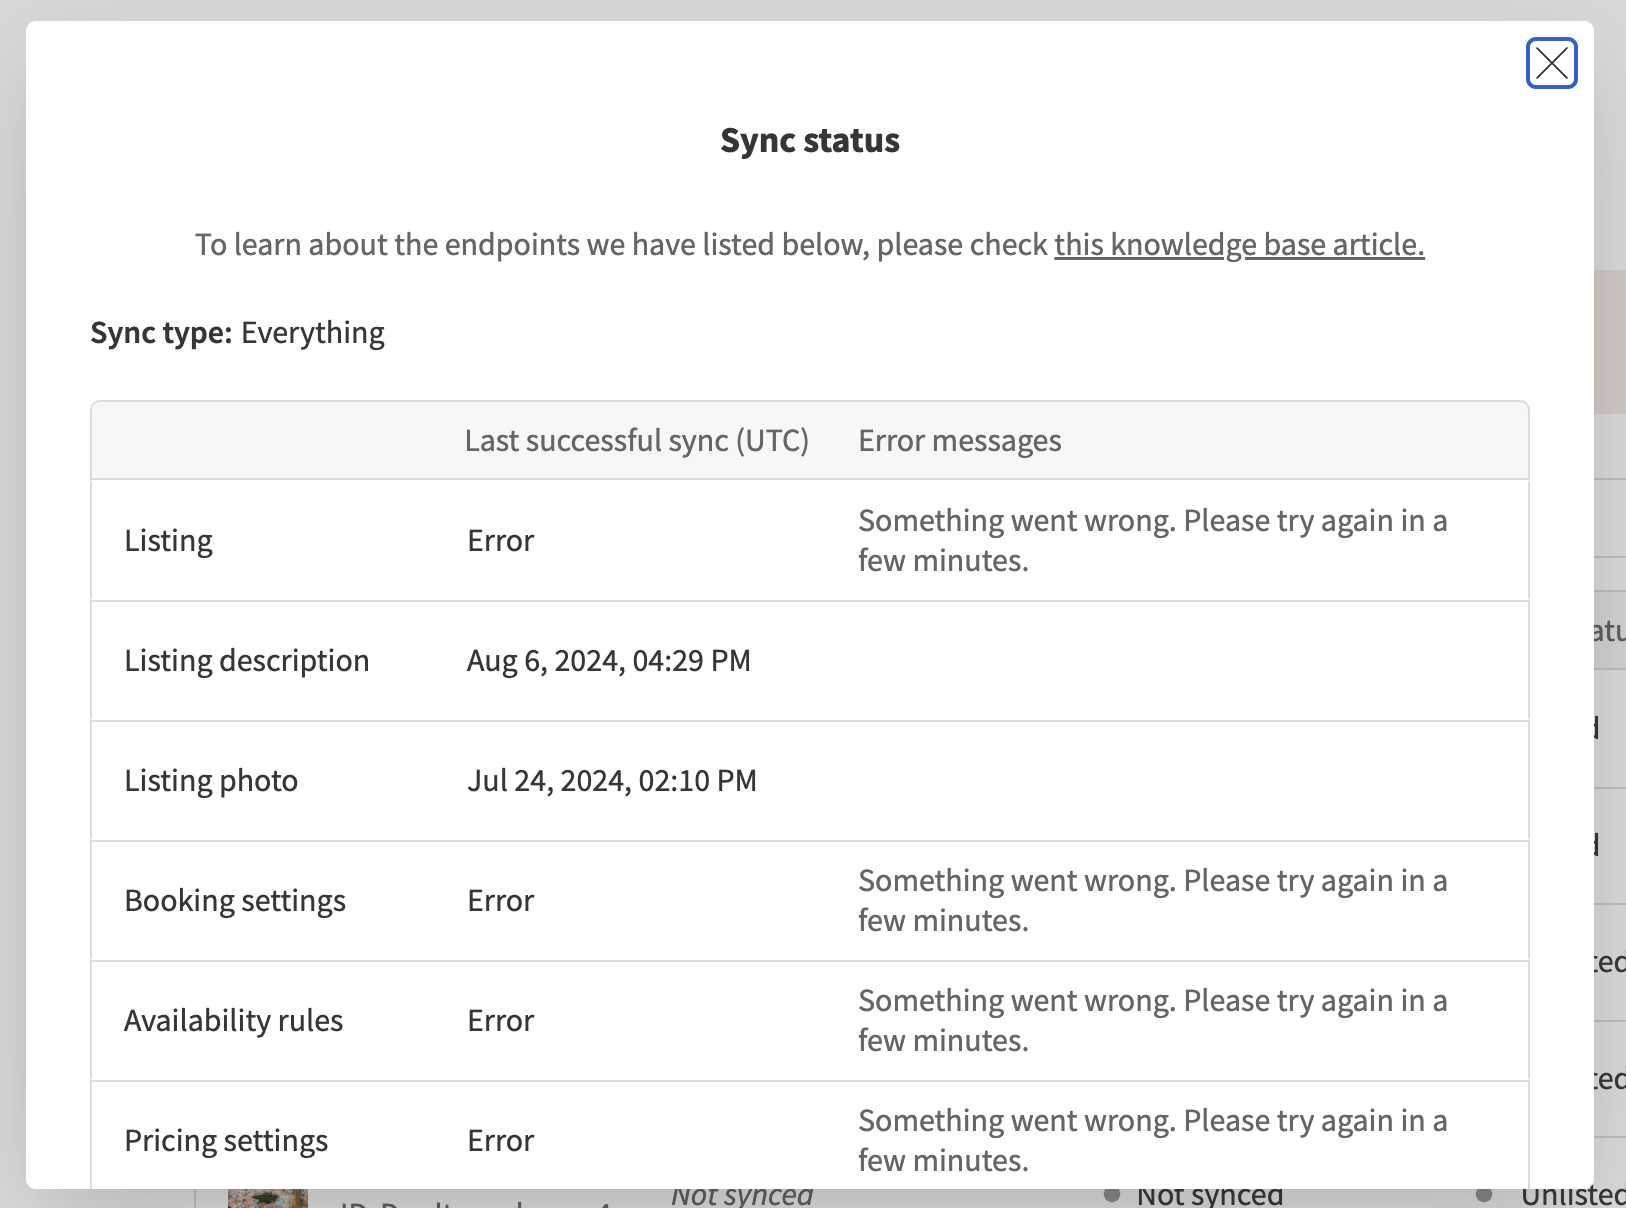Click the Booking settings error message text
Viewport: 1626px width, 1208px height.
tap(1152, 901)
